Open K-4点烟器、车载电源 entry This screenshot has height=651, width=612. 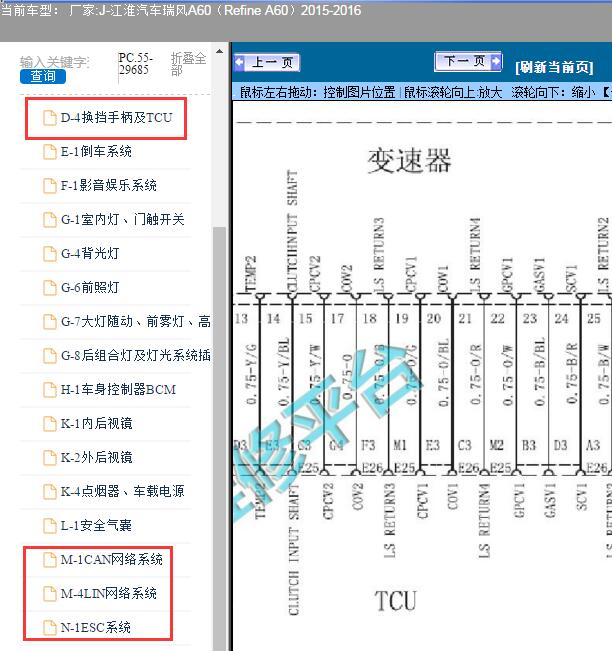tap(122, 492)
